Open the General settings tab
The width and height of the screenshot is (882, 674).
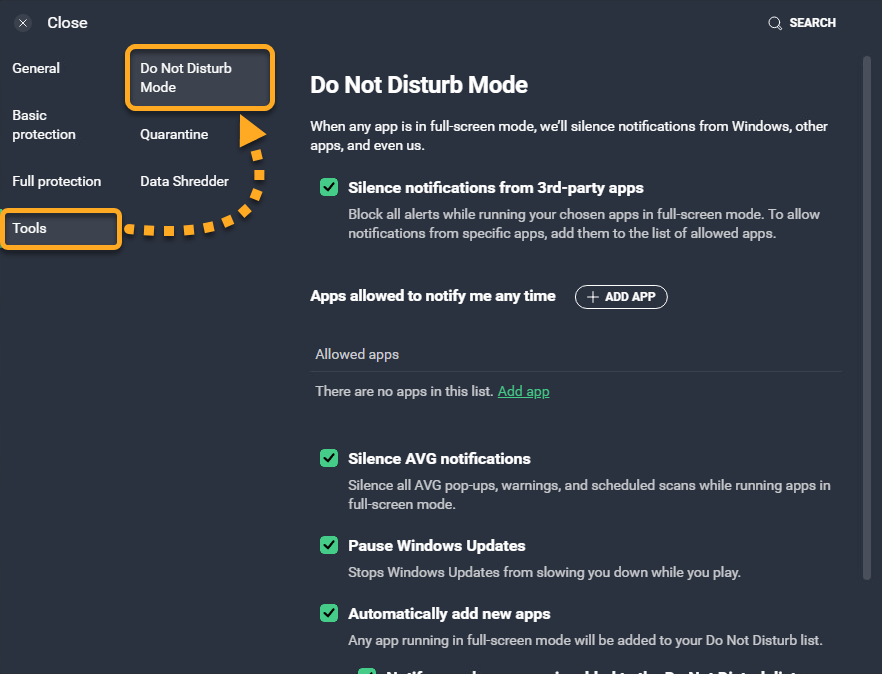[36, 68]
